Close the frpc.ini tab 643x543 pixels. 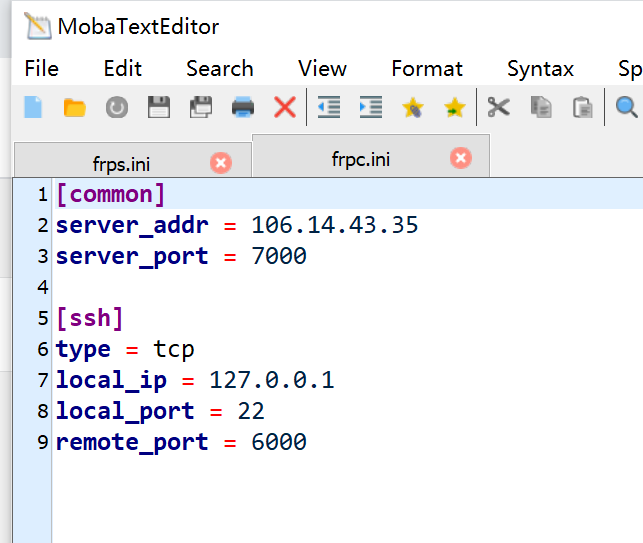(x=461, y=158)
